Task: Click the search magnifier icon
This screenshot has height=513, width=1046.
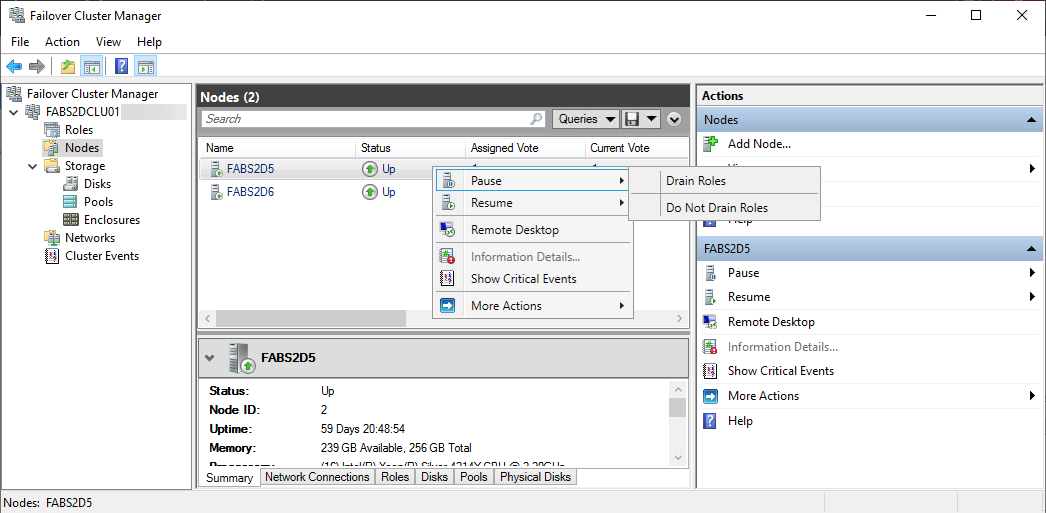Action: tap(536, 119)
